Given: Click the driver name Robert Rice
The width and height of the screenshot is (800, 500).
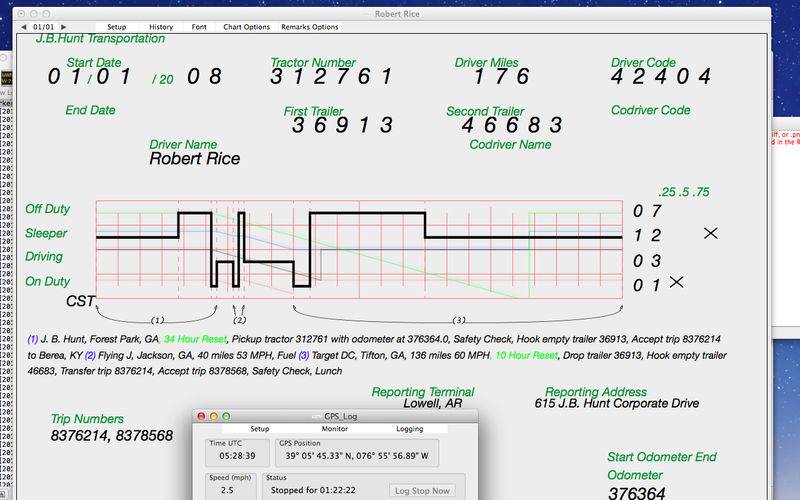Looking at the screenshot, I should coord(194,159).
